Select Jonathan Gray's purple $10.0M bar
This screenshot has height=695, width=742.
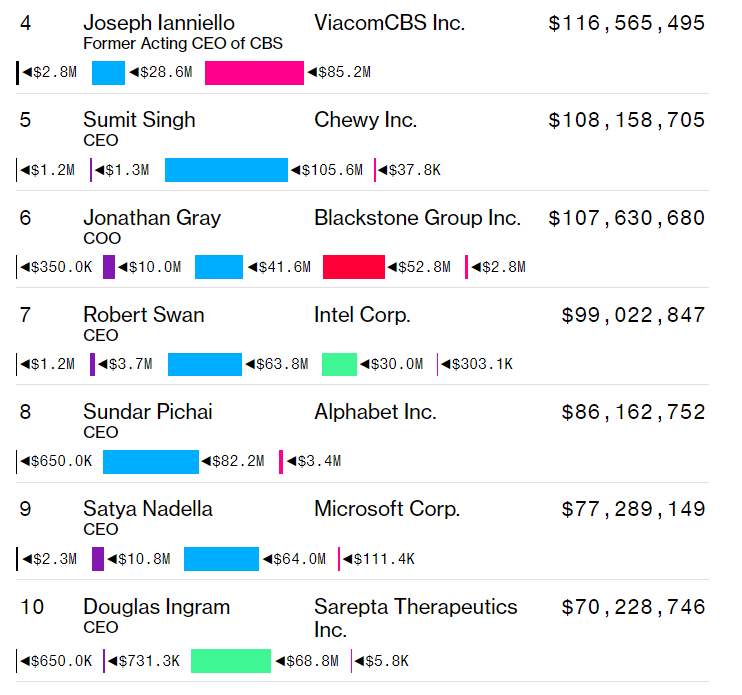[x=109, y=267]
